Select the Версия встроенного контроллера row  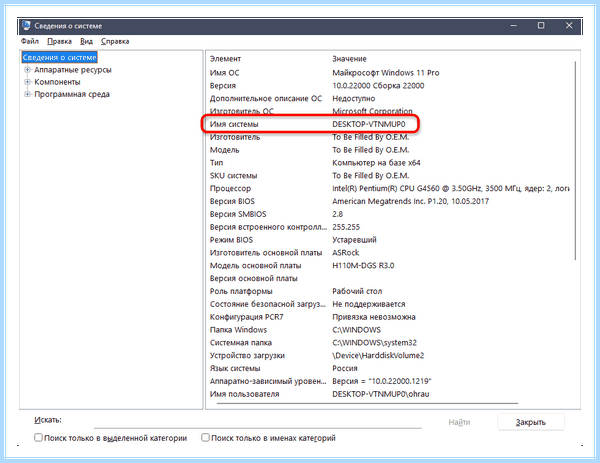point(390,227)
